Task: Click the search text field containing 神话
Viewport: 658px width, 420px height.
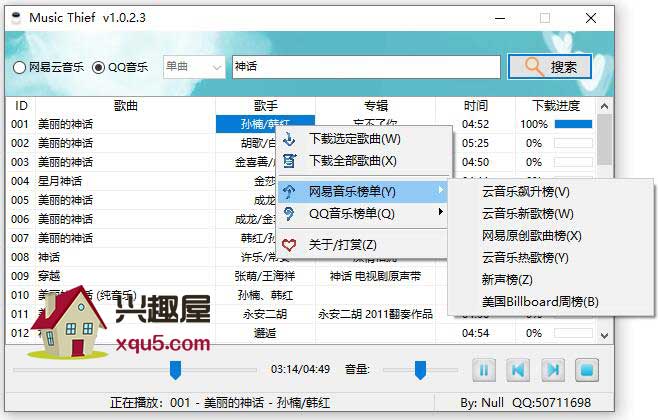Action: (x=366, y=67)
